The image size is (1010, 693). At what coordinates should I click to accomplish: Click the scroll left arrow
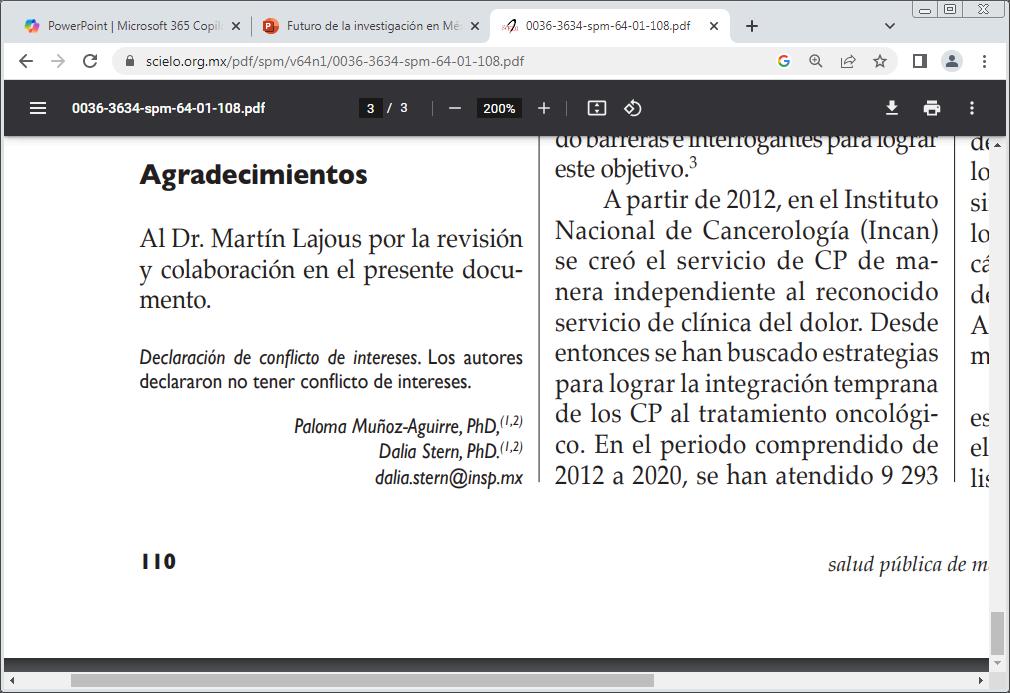pyautogui.click(x=12, y=680)
